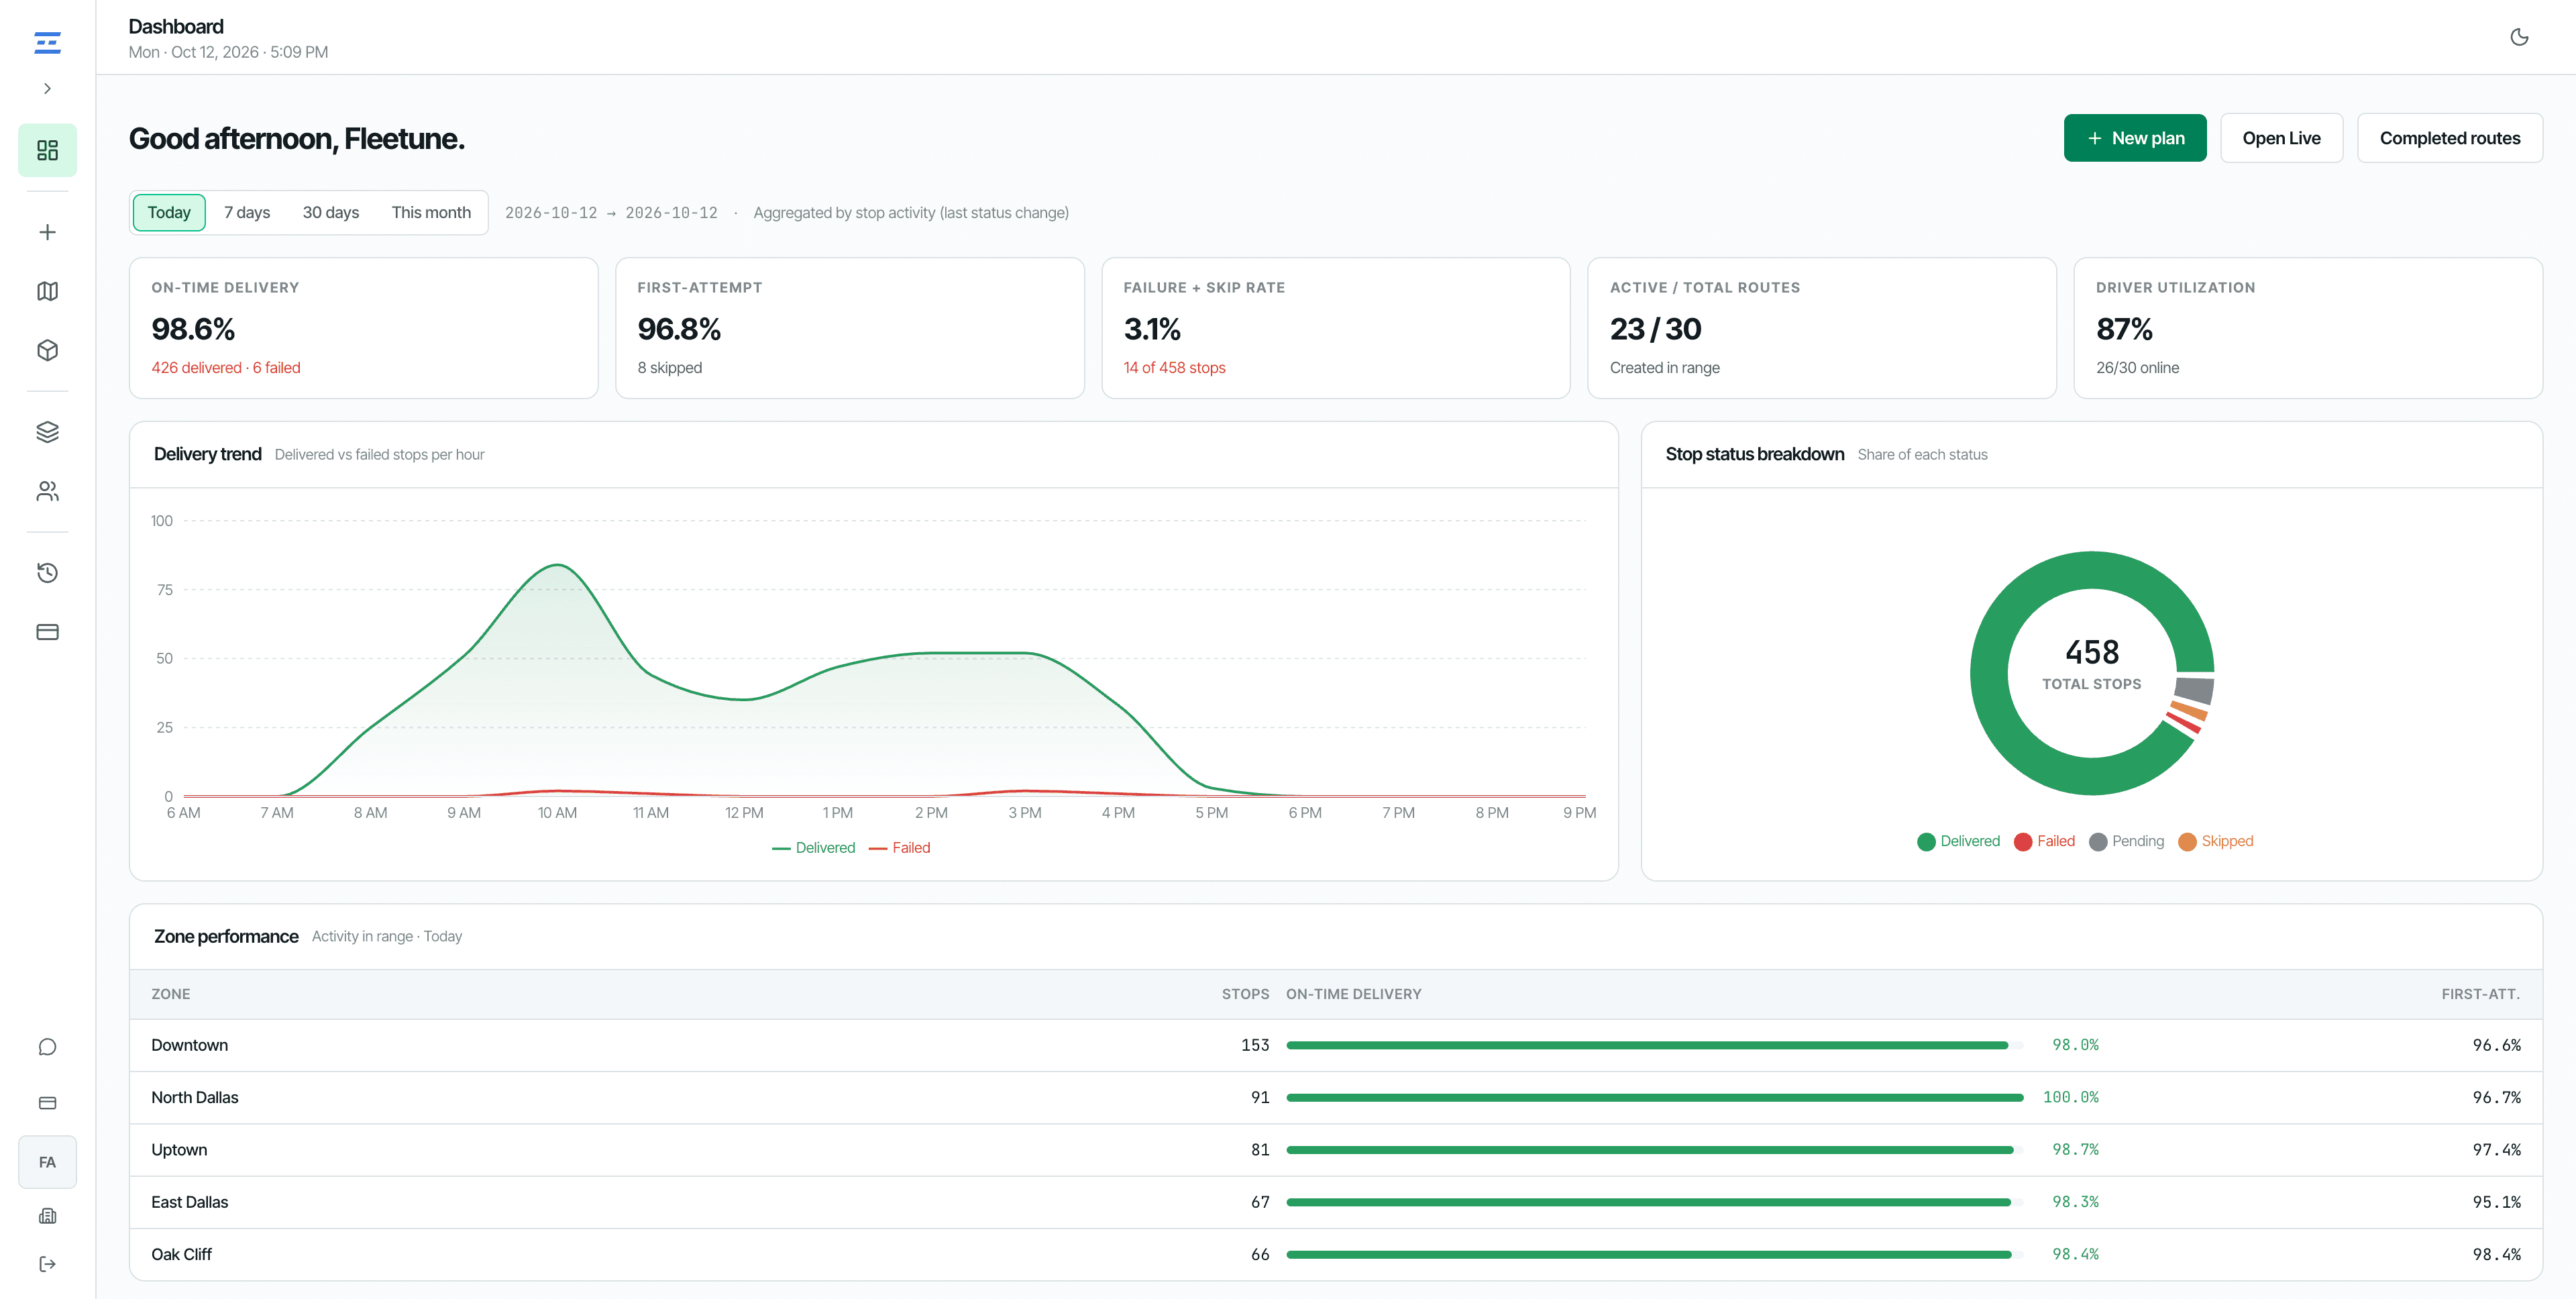The height and width of the screenshot is (1299, 2576).
Task: Click the On-Time Delivery 98.6% card
Action: point(364,328)
